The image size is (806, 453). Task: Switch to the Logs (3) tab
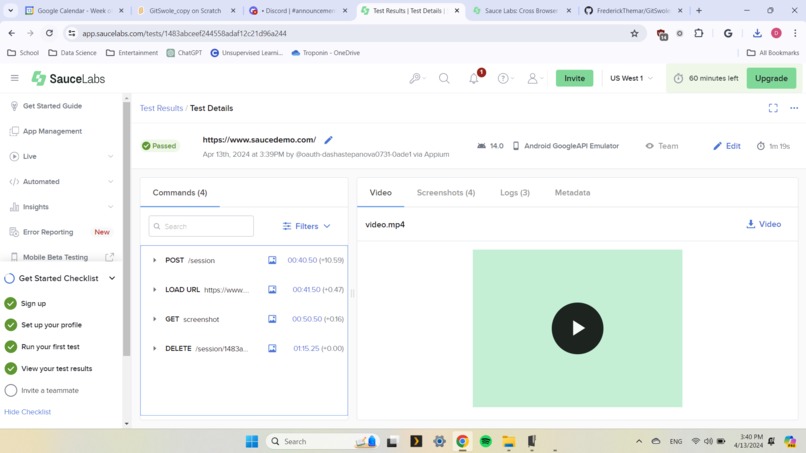(515, 192)
